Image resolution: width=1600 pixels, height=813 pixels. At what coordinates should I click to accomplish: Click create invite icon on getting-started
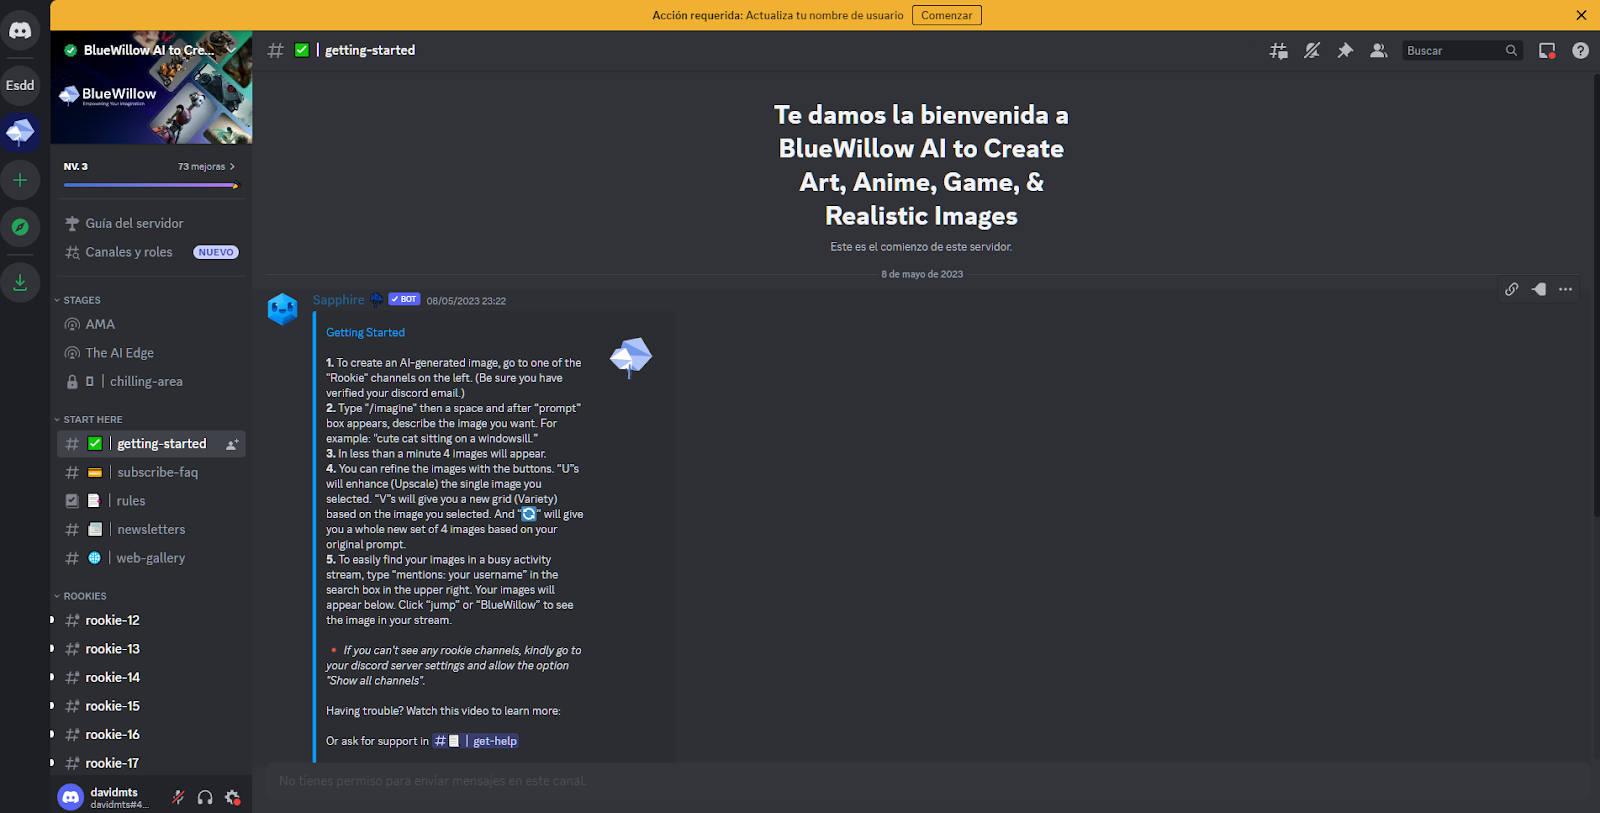click(x=232, y=444)
